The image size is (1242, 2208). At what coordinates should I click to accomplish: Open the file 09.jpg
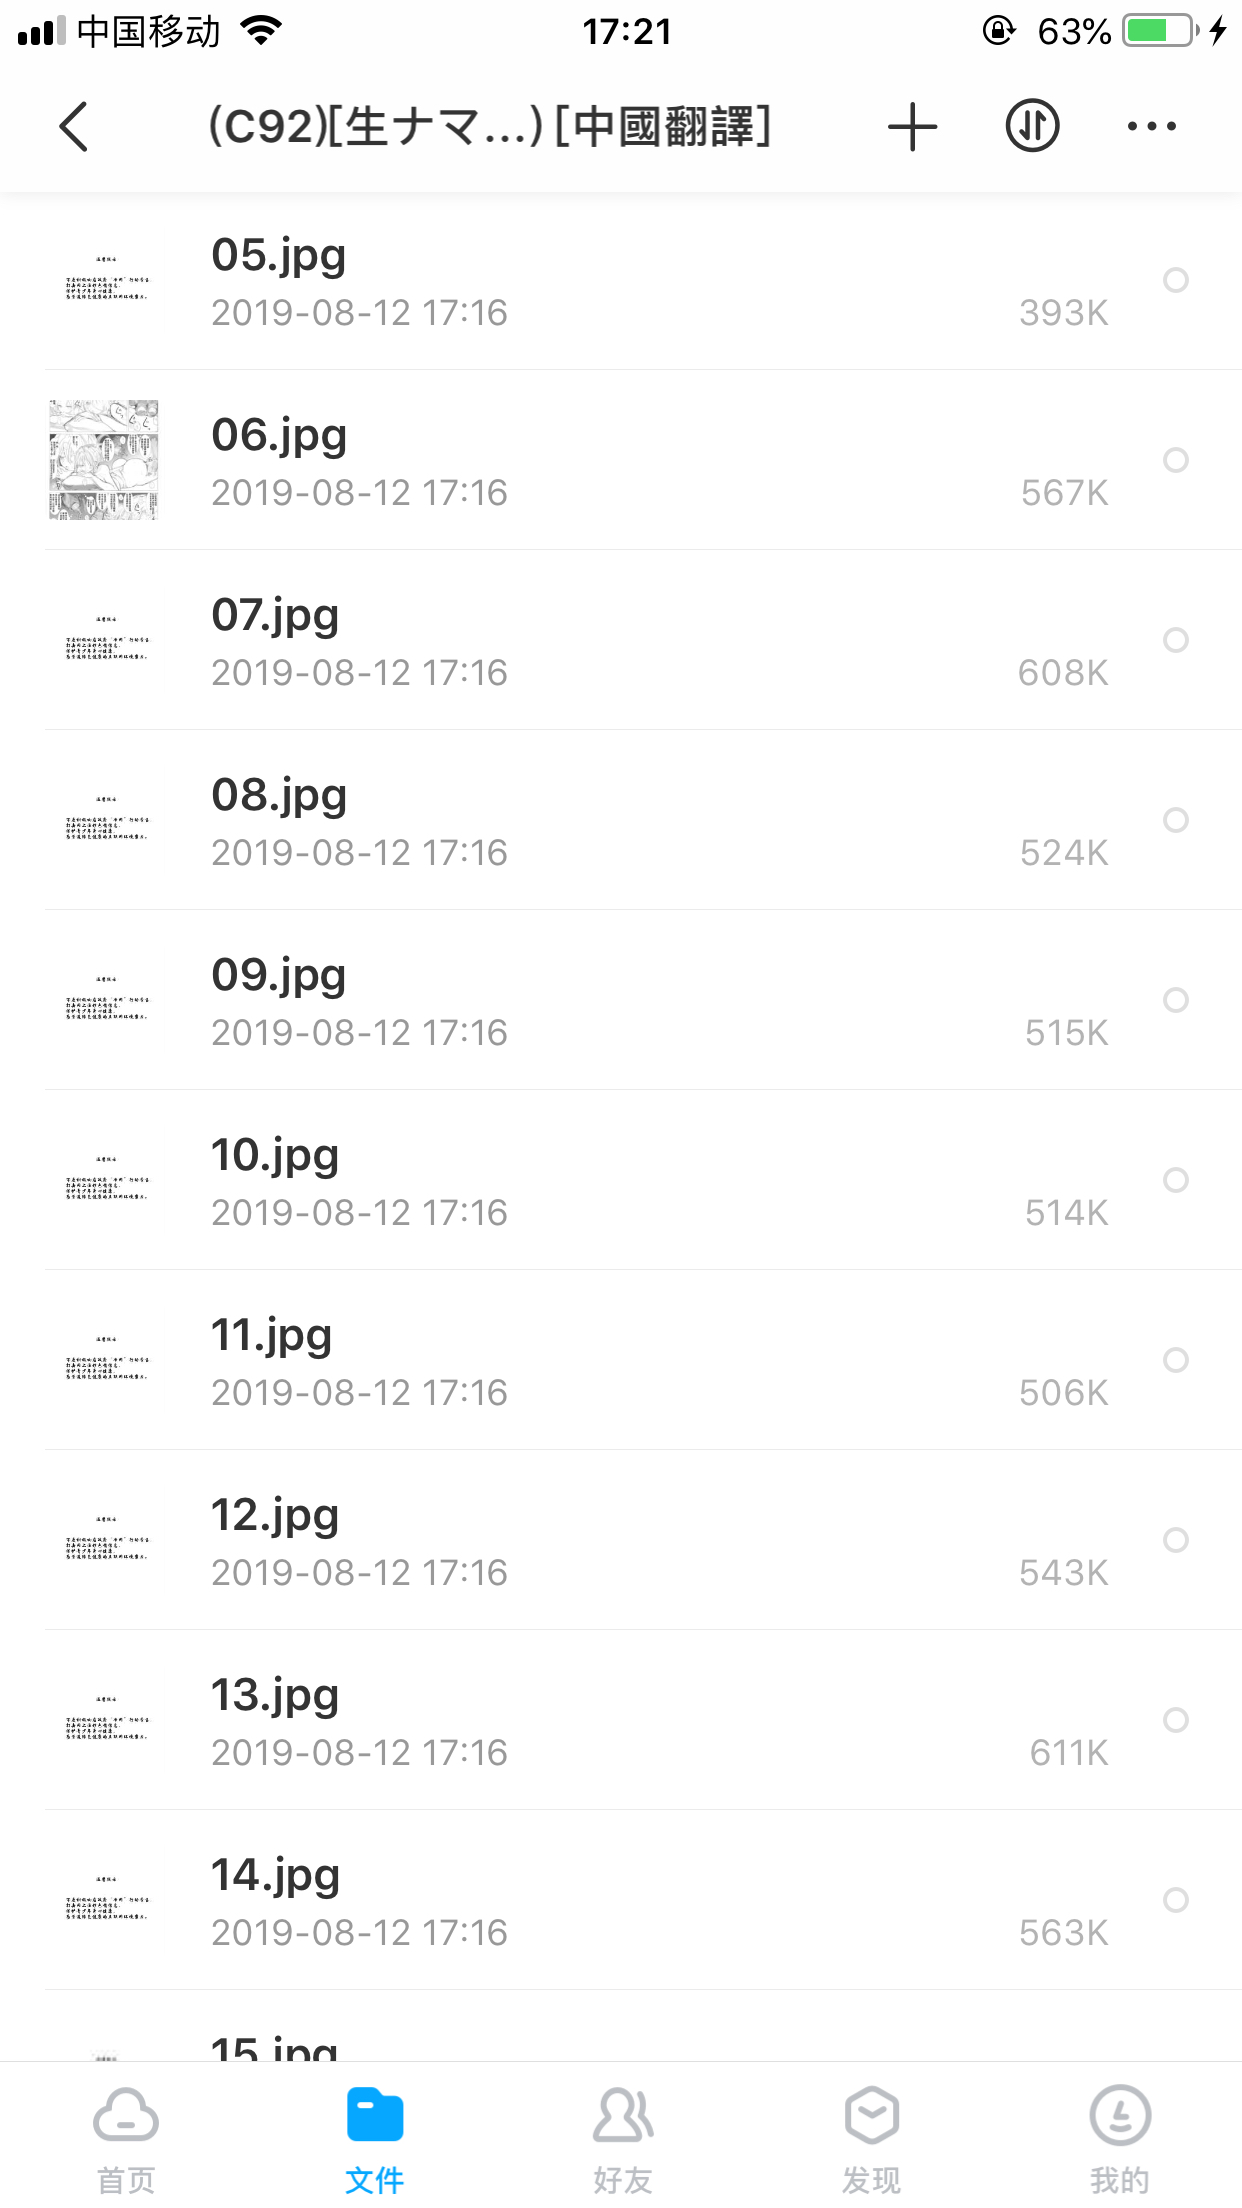pyautogui.click(x=278, y=975)
